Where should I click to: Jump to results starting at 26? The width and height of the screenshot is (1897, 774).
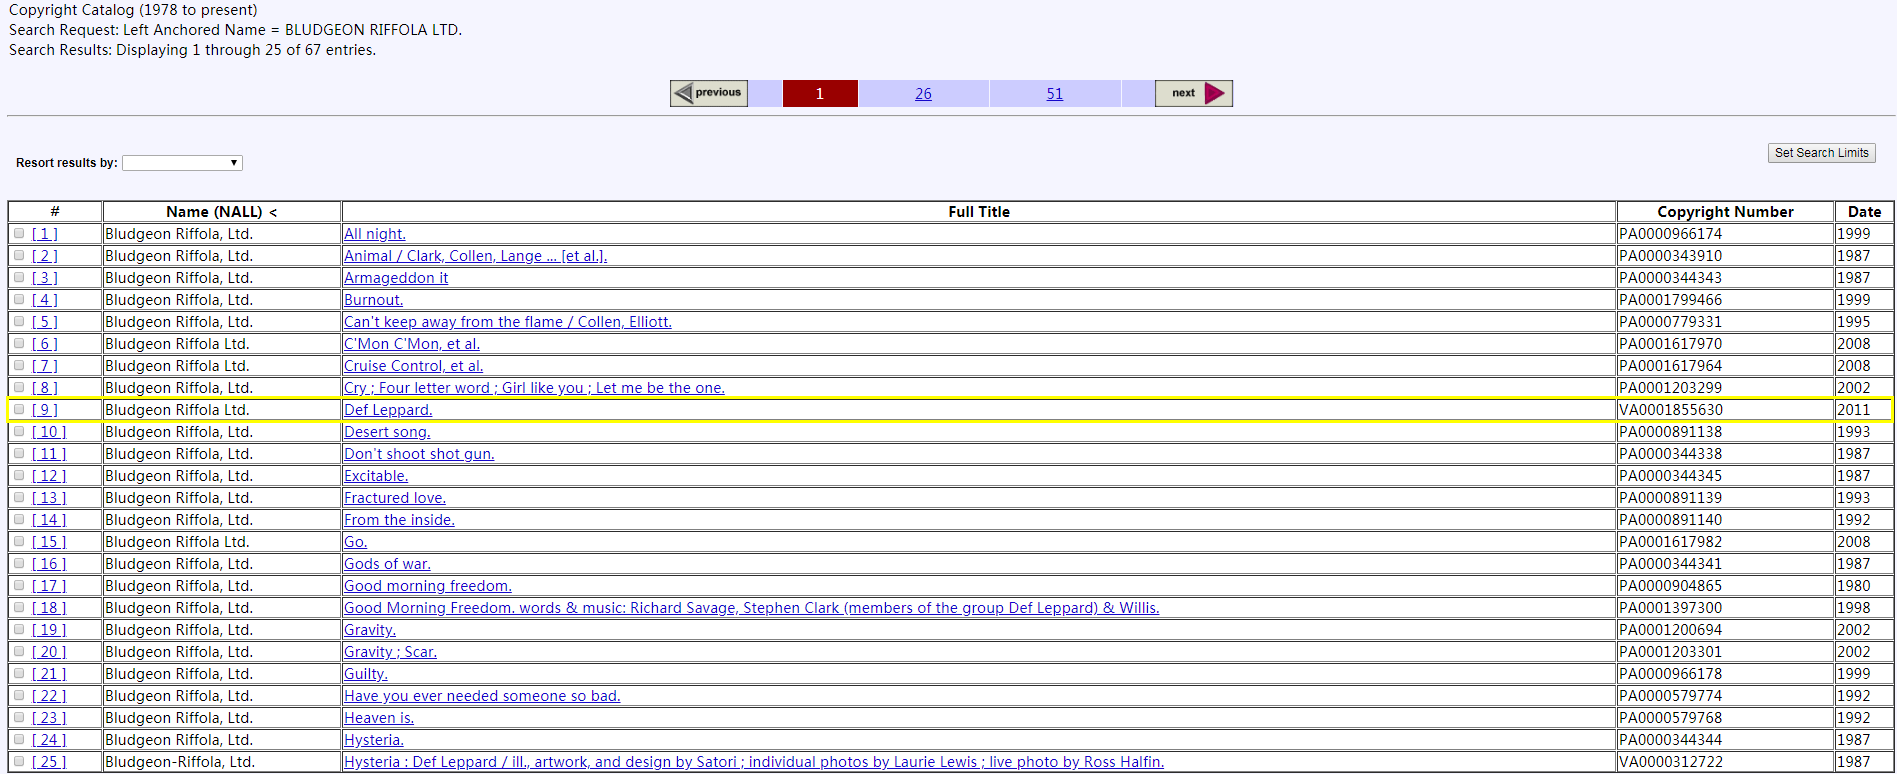(x=923, y=94)
